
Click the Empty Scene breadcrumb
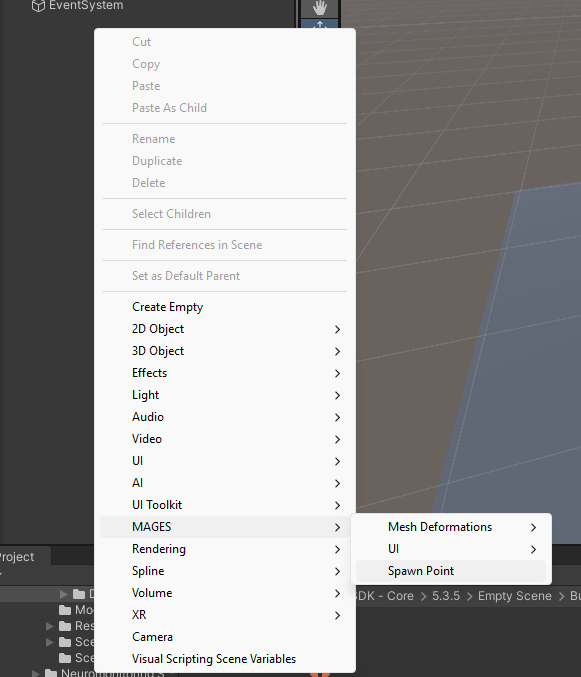515,596
